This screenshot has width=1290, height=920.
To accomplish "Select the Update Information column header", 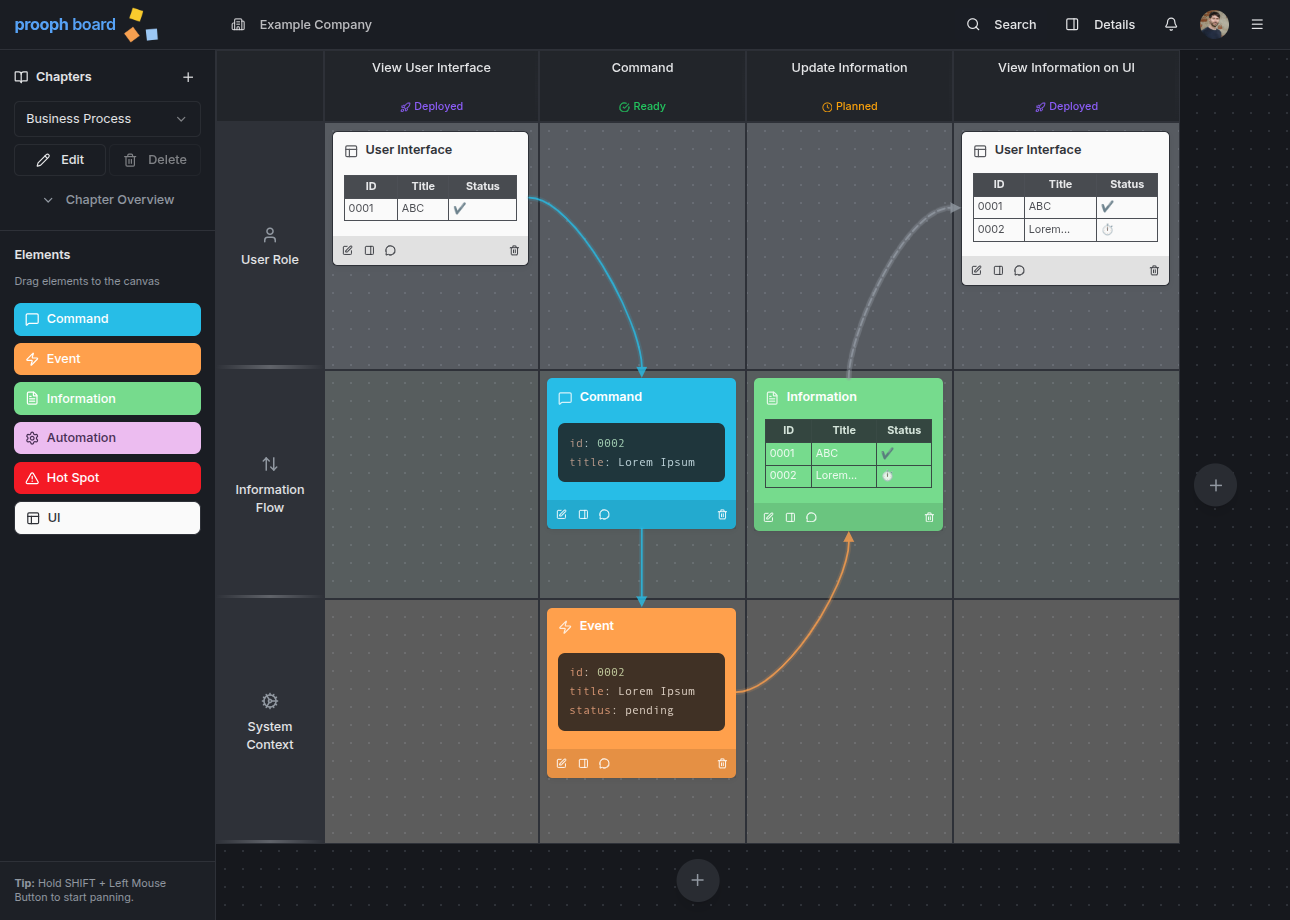I will point(849,68).
